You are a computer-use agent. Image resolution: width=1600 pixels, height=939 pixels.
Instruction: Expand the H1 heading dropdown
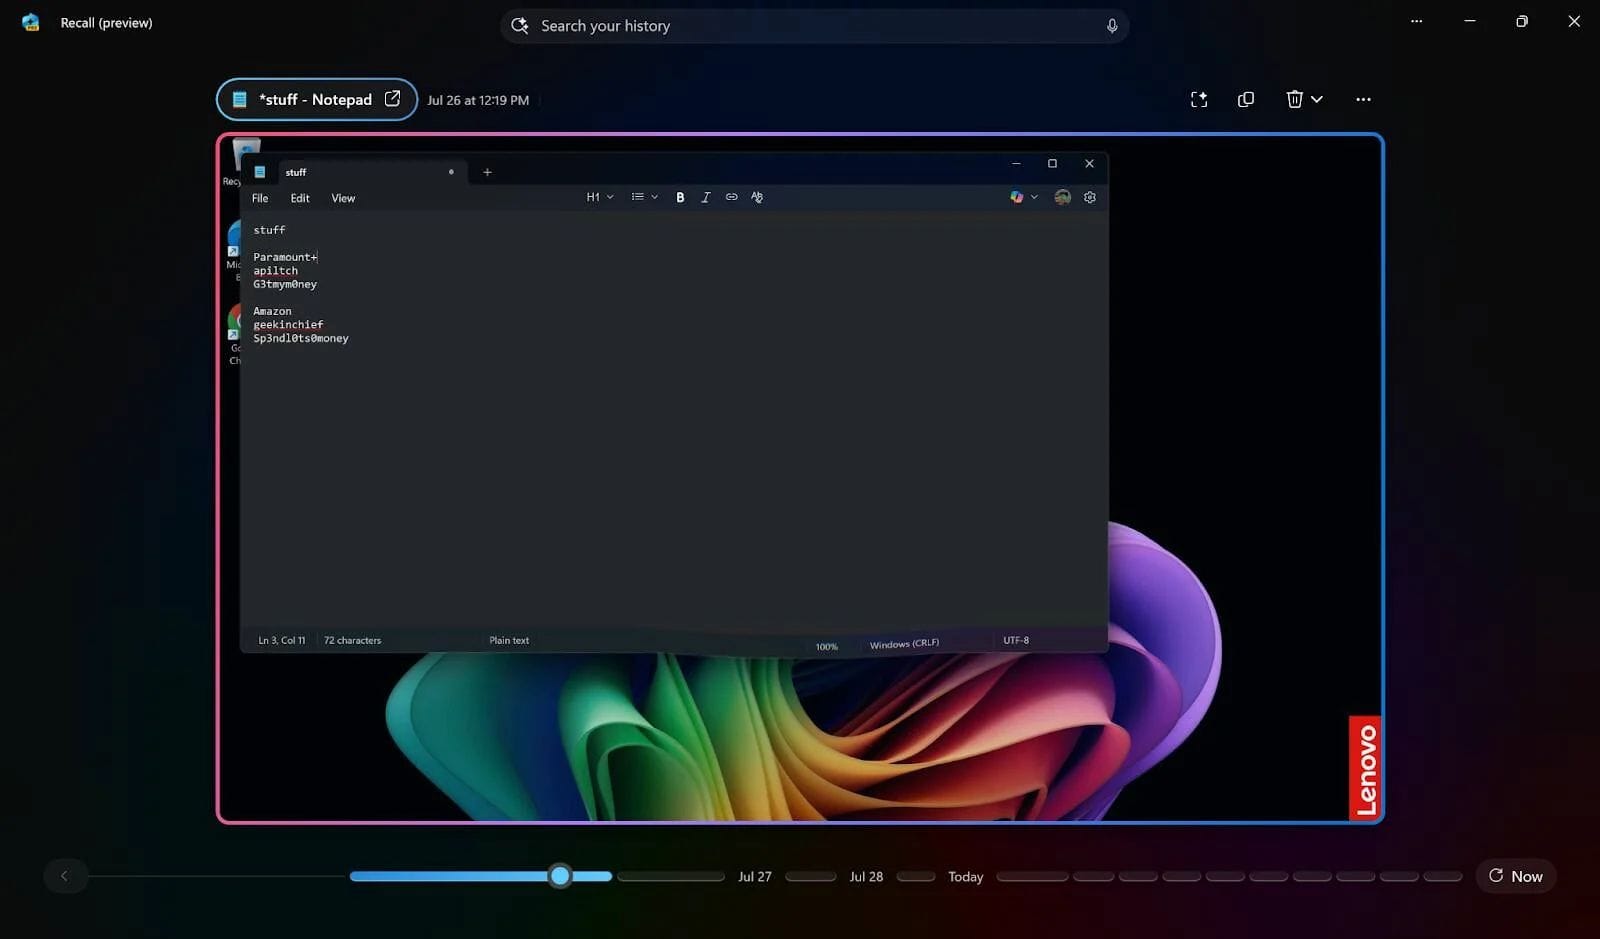click(x=599, y=198)
